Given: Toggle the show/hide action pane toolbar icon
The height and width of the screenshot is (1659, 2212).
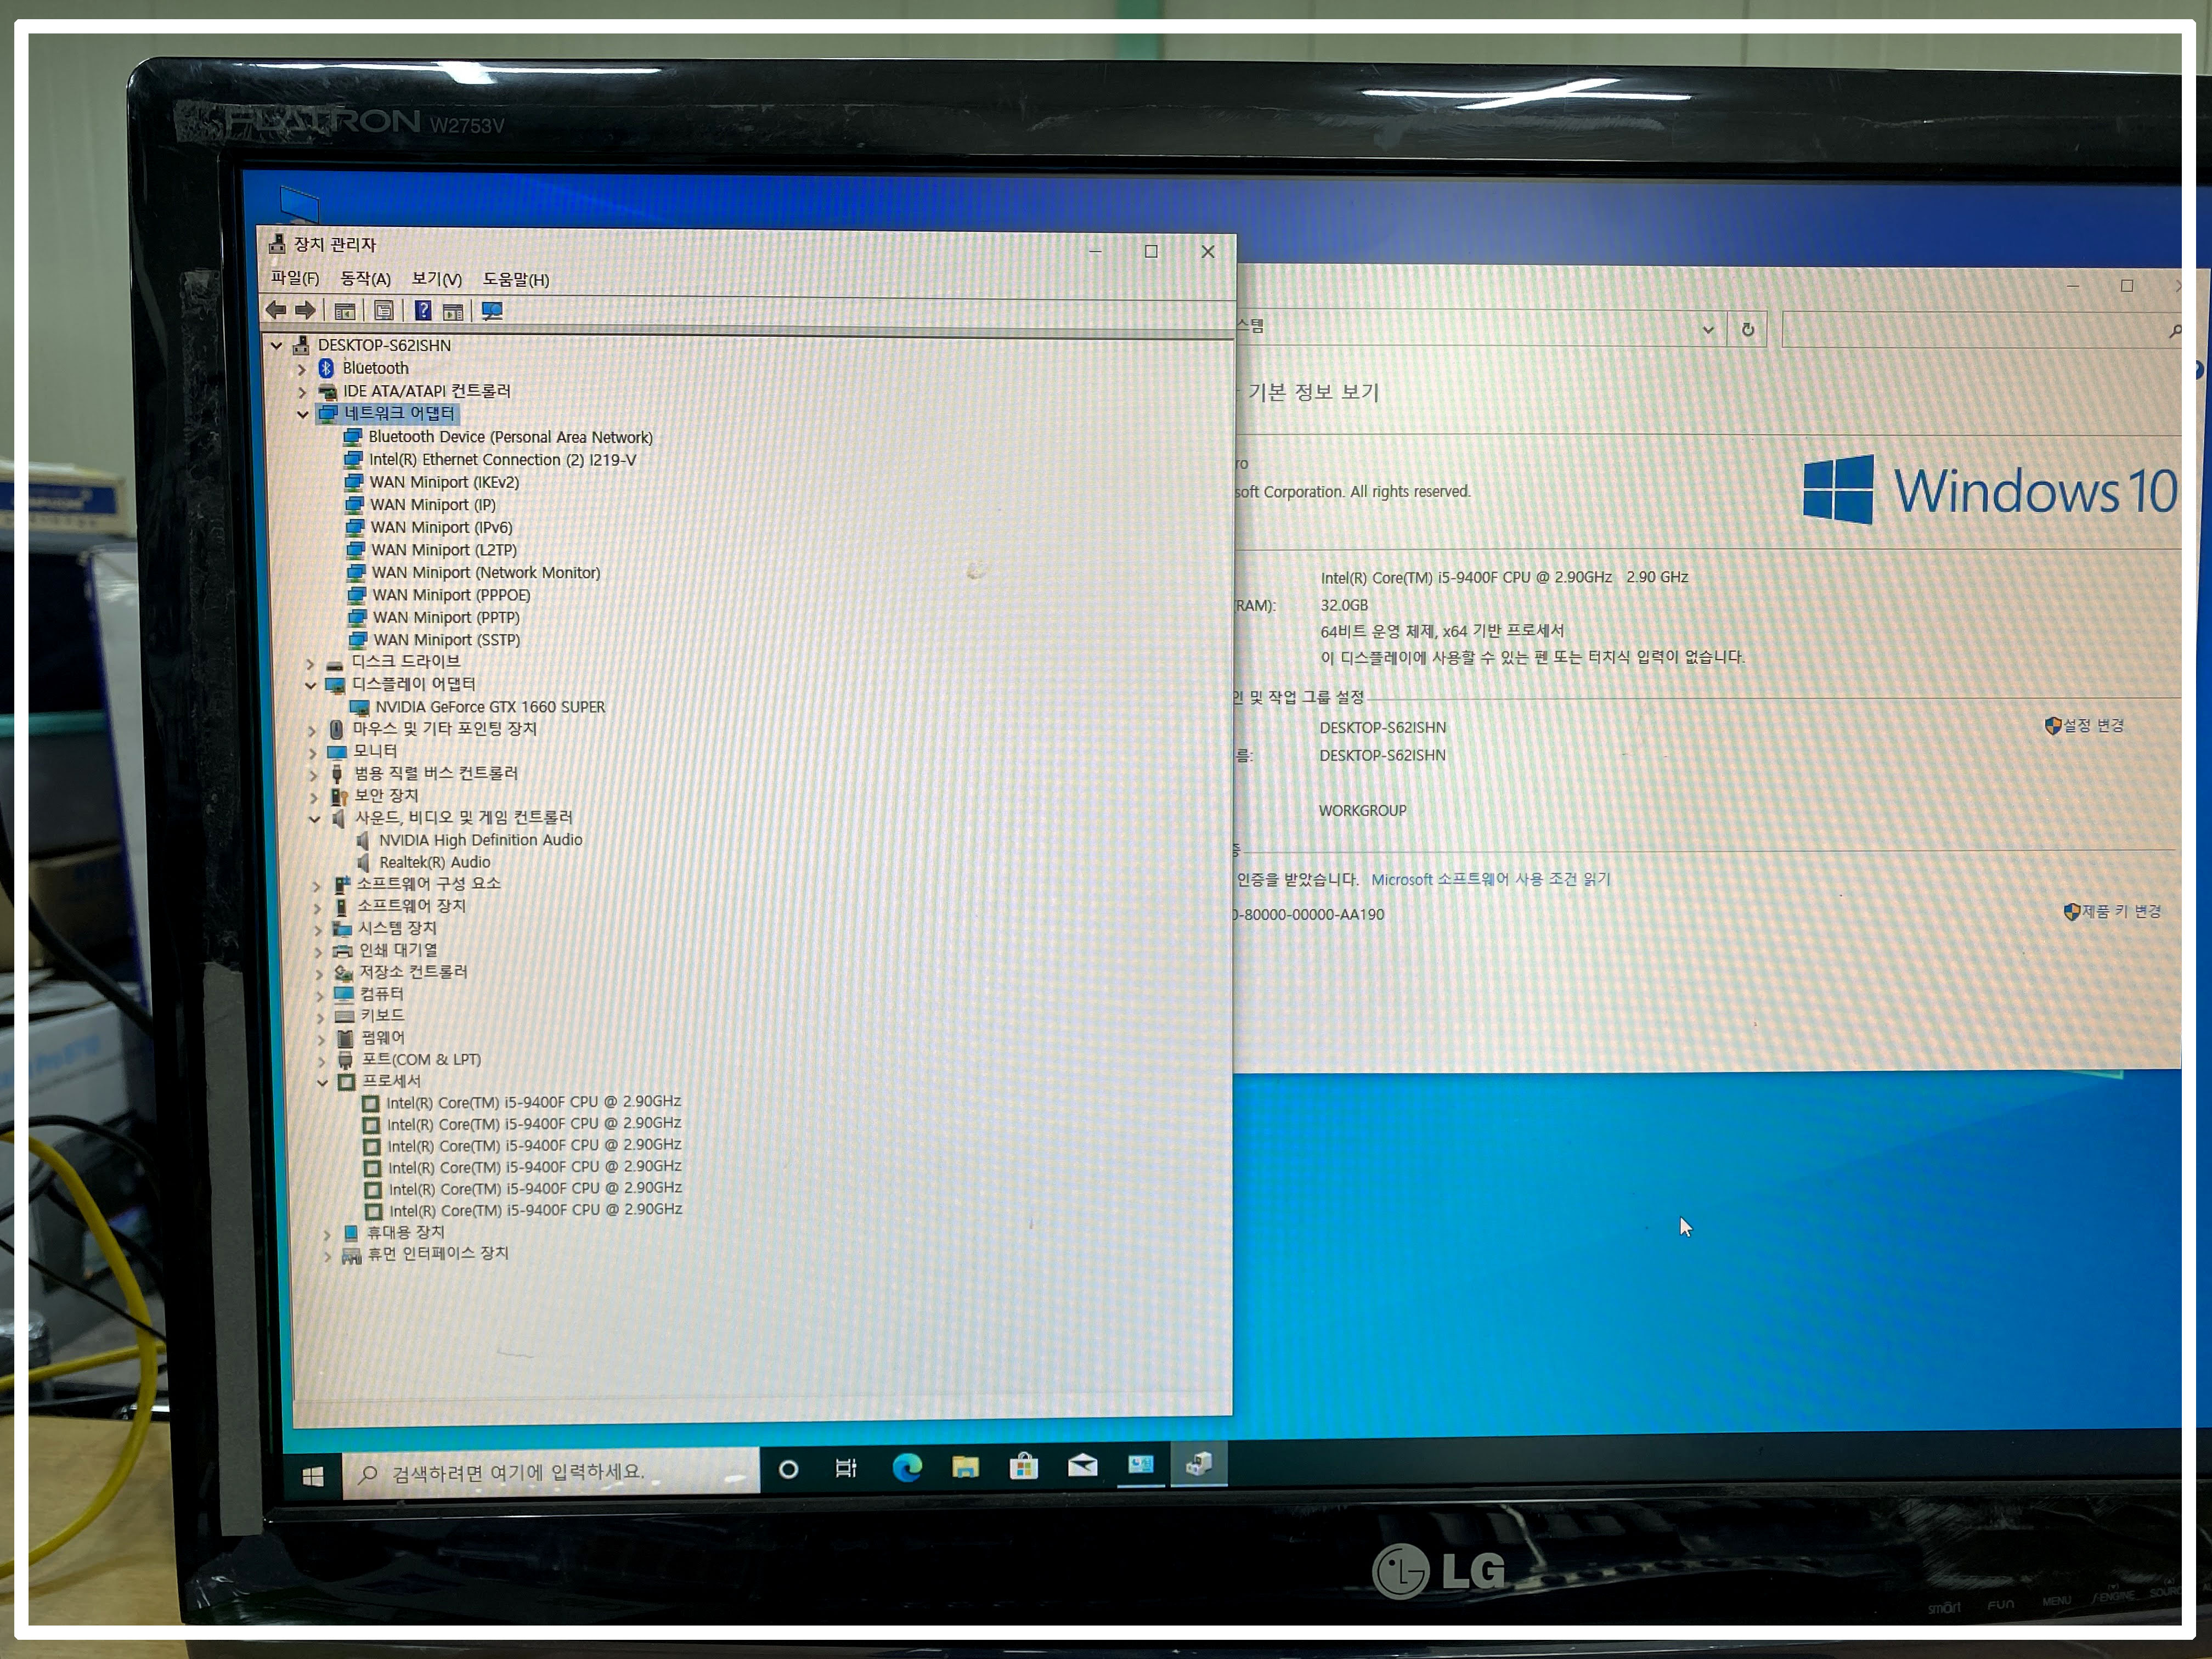Looking at the screenshot, I should (453, 311).
